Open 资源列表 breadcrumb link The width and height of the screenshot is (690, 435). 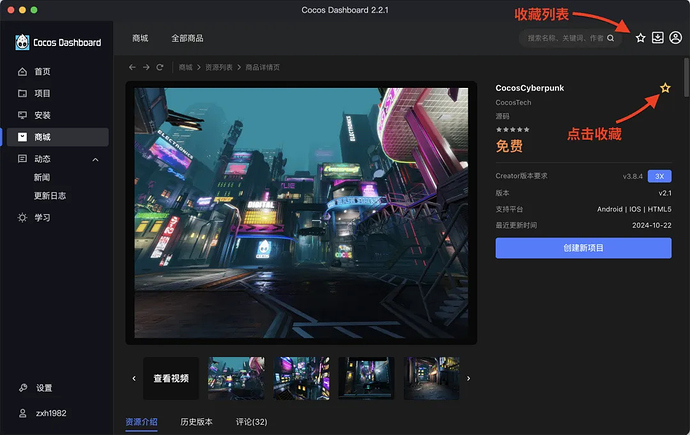pos(219,67)
